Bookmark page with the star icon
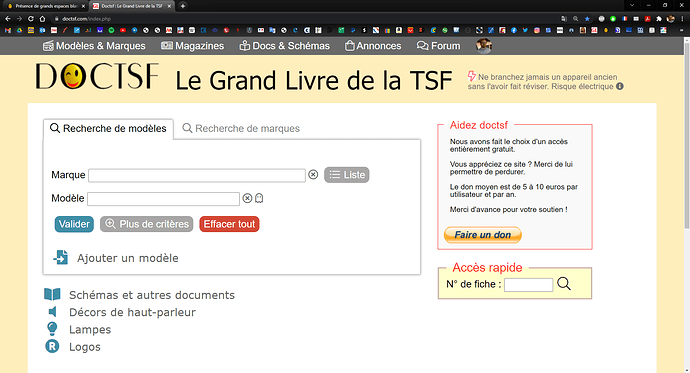 [587, 19]
